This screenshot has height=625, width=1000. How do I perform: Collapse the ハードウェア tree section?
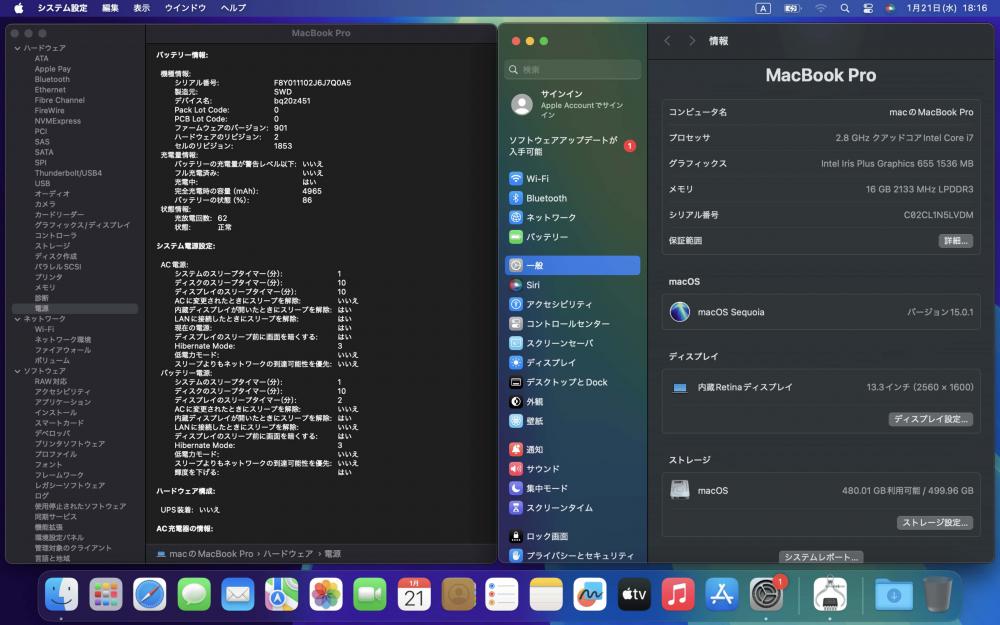(17, 48)
